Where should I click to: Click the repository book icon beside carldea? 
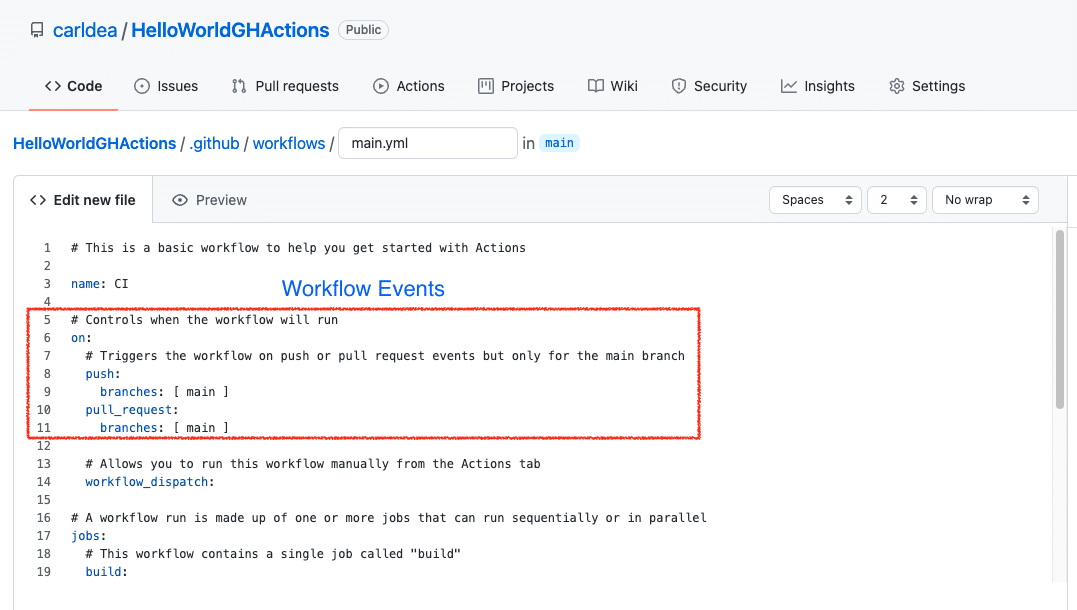click(x=37, y=30)
